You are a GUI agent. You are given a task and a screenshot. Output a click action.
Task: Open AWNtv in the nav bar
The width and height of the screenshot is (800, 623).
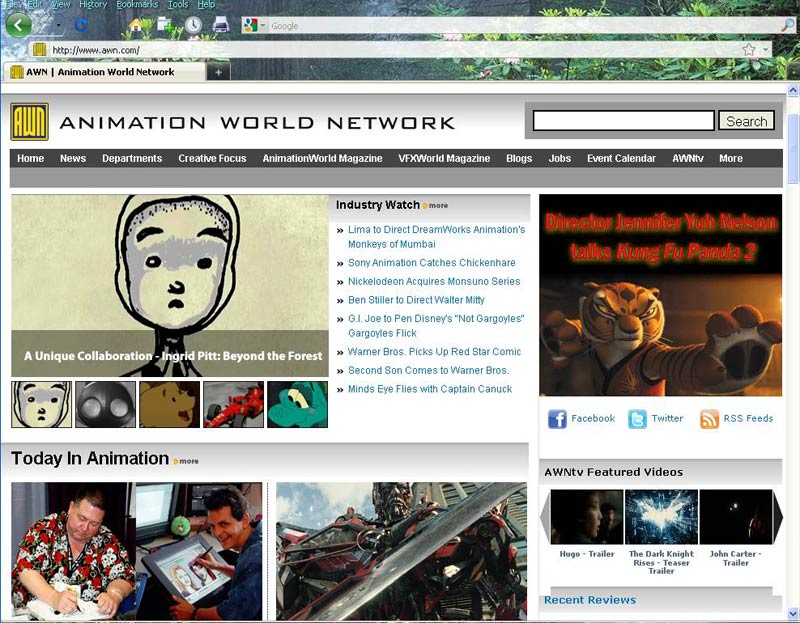click(688, 159)
